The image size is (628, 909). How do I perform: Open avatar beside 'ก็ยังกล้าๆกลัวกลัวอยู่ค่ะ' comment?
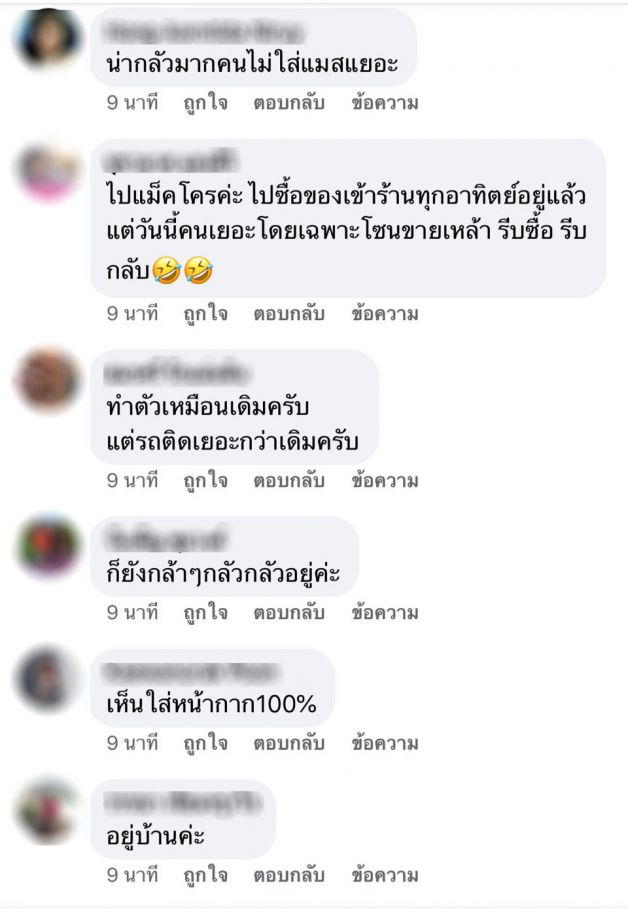[x=46, y=546]
